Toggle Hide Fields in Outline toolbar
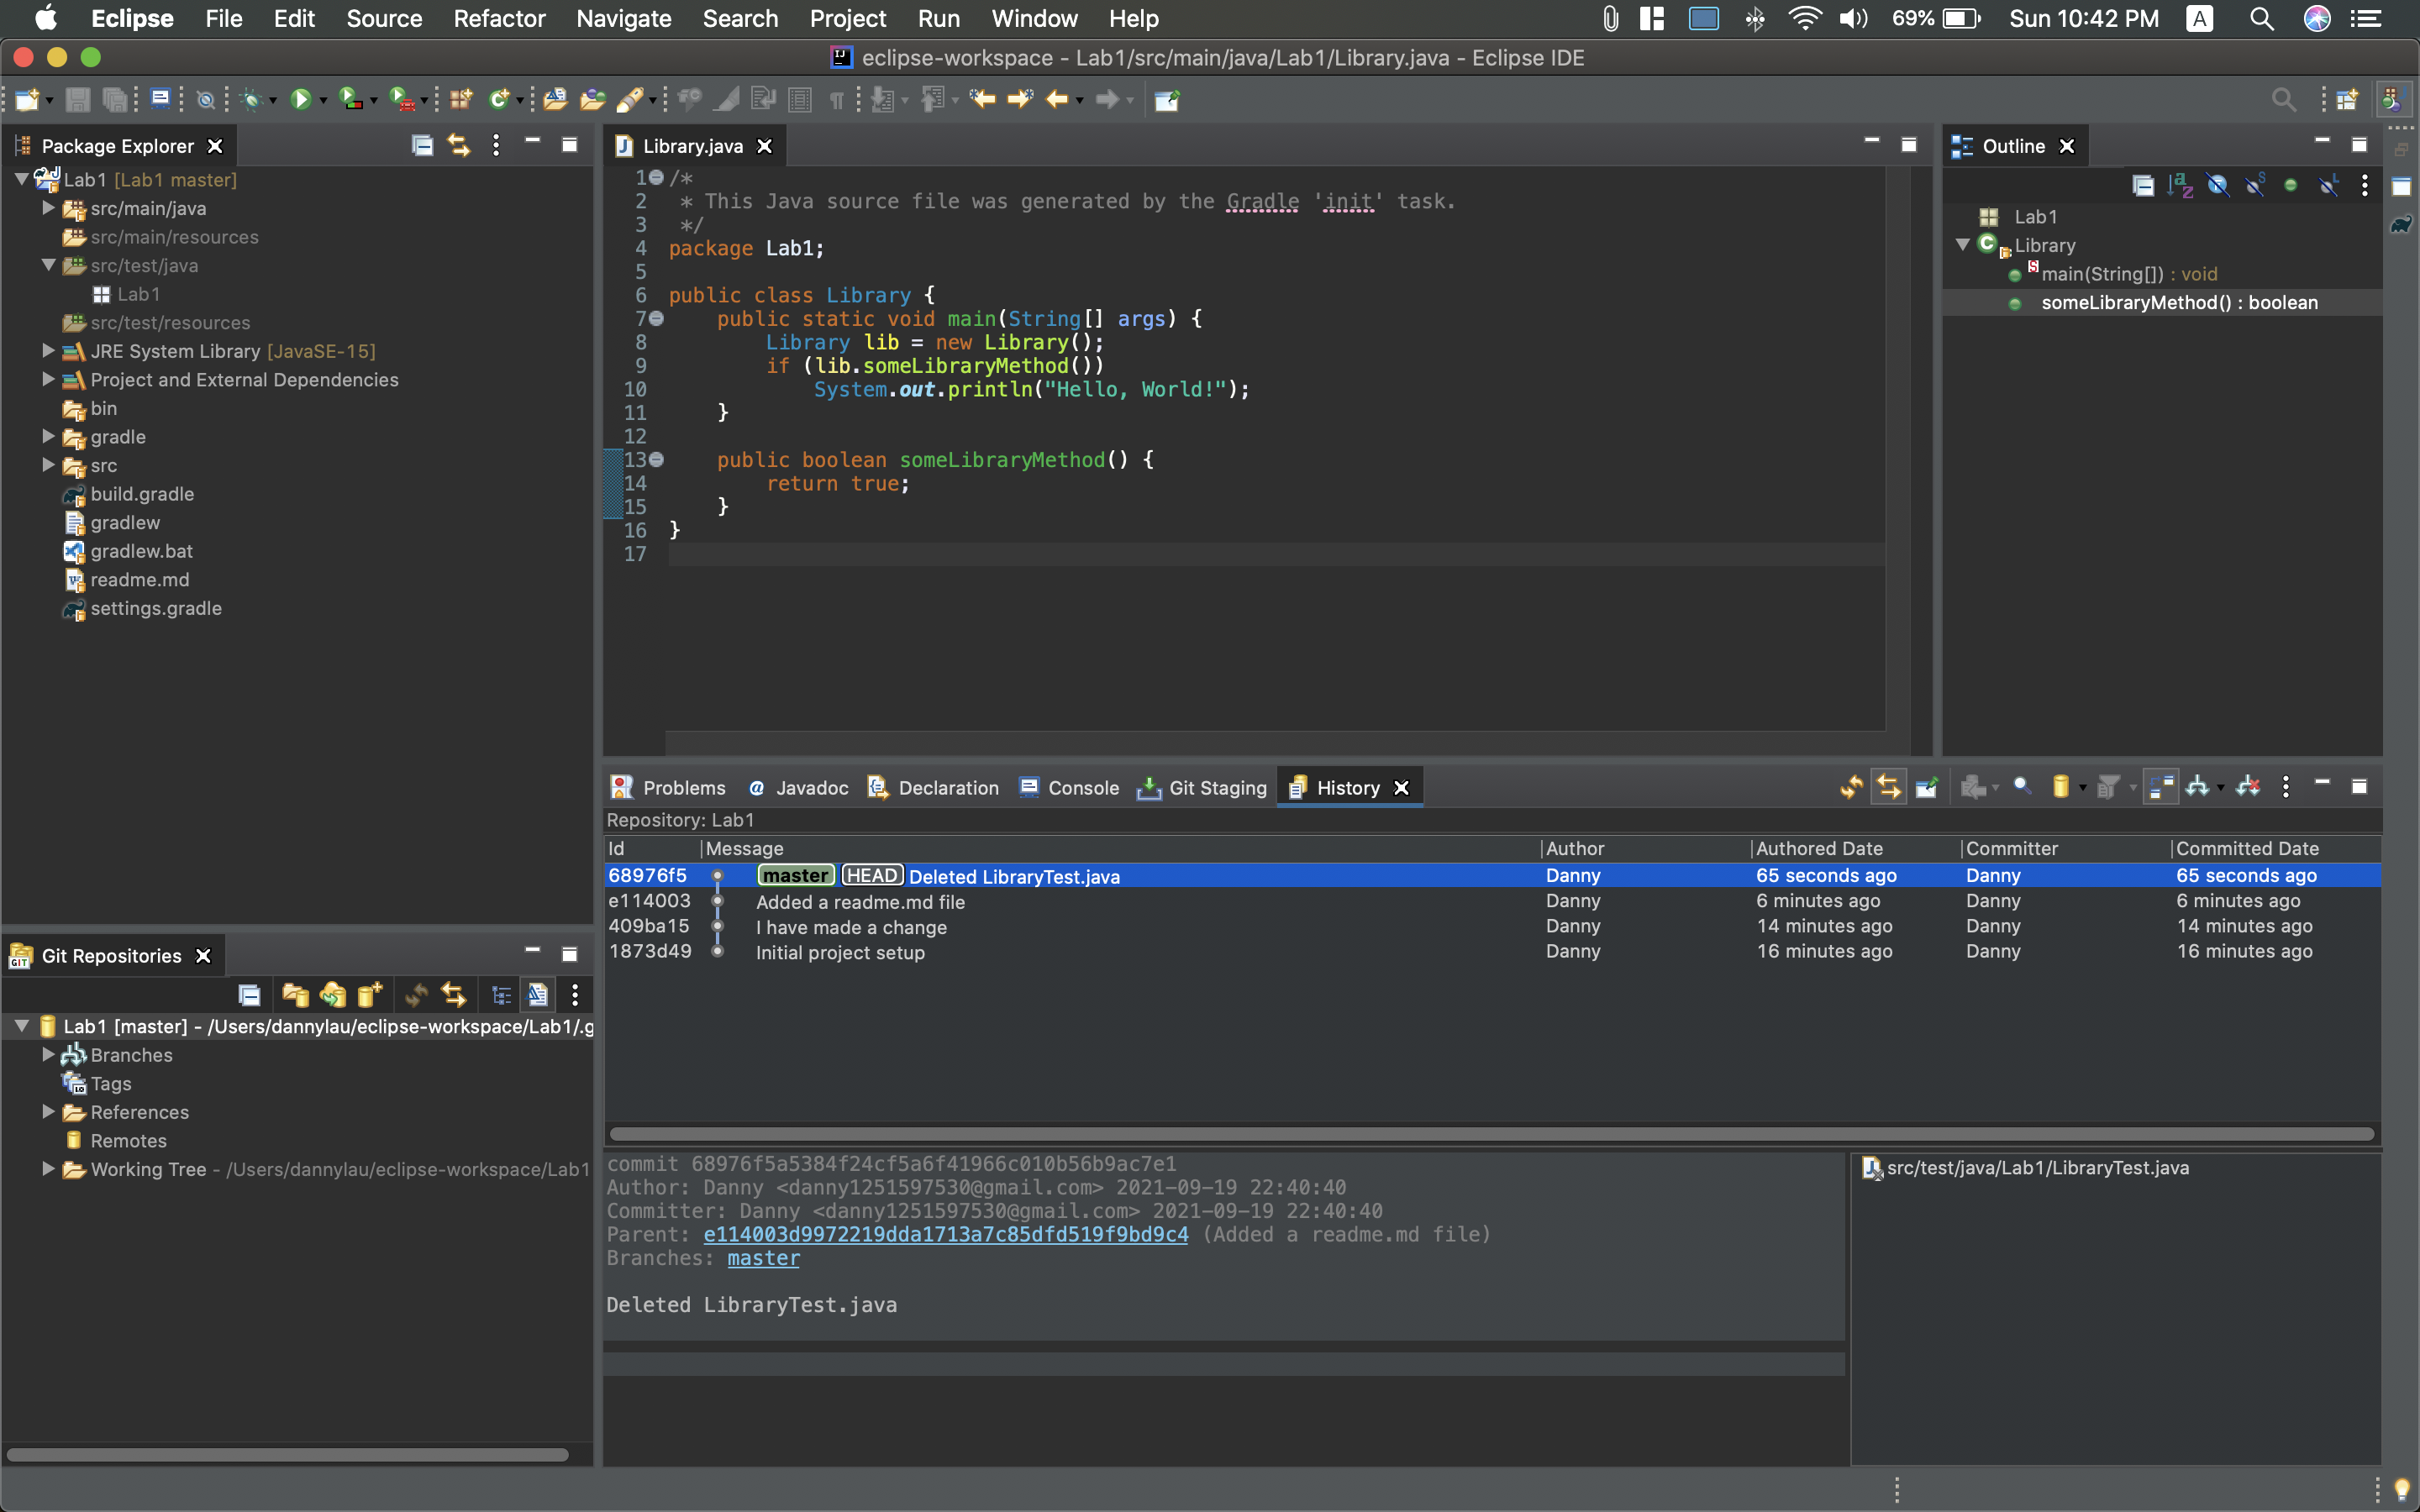The image size is (2420, 1512). pos(2217,186)
